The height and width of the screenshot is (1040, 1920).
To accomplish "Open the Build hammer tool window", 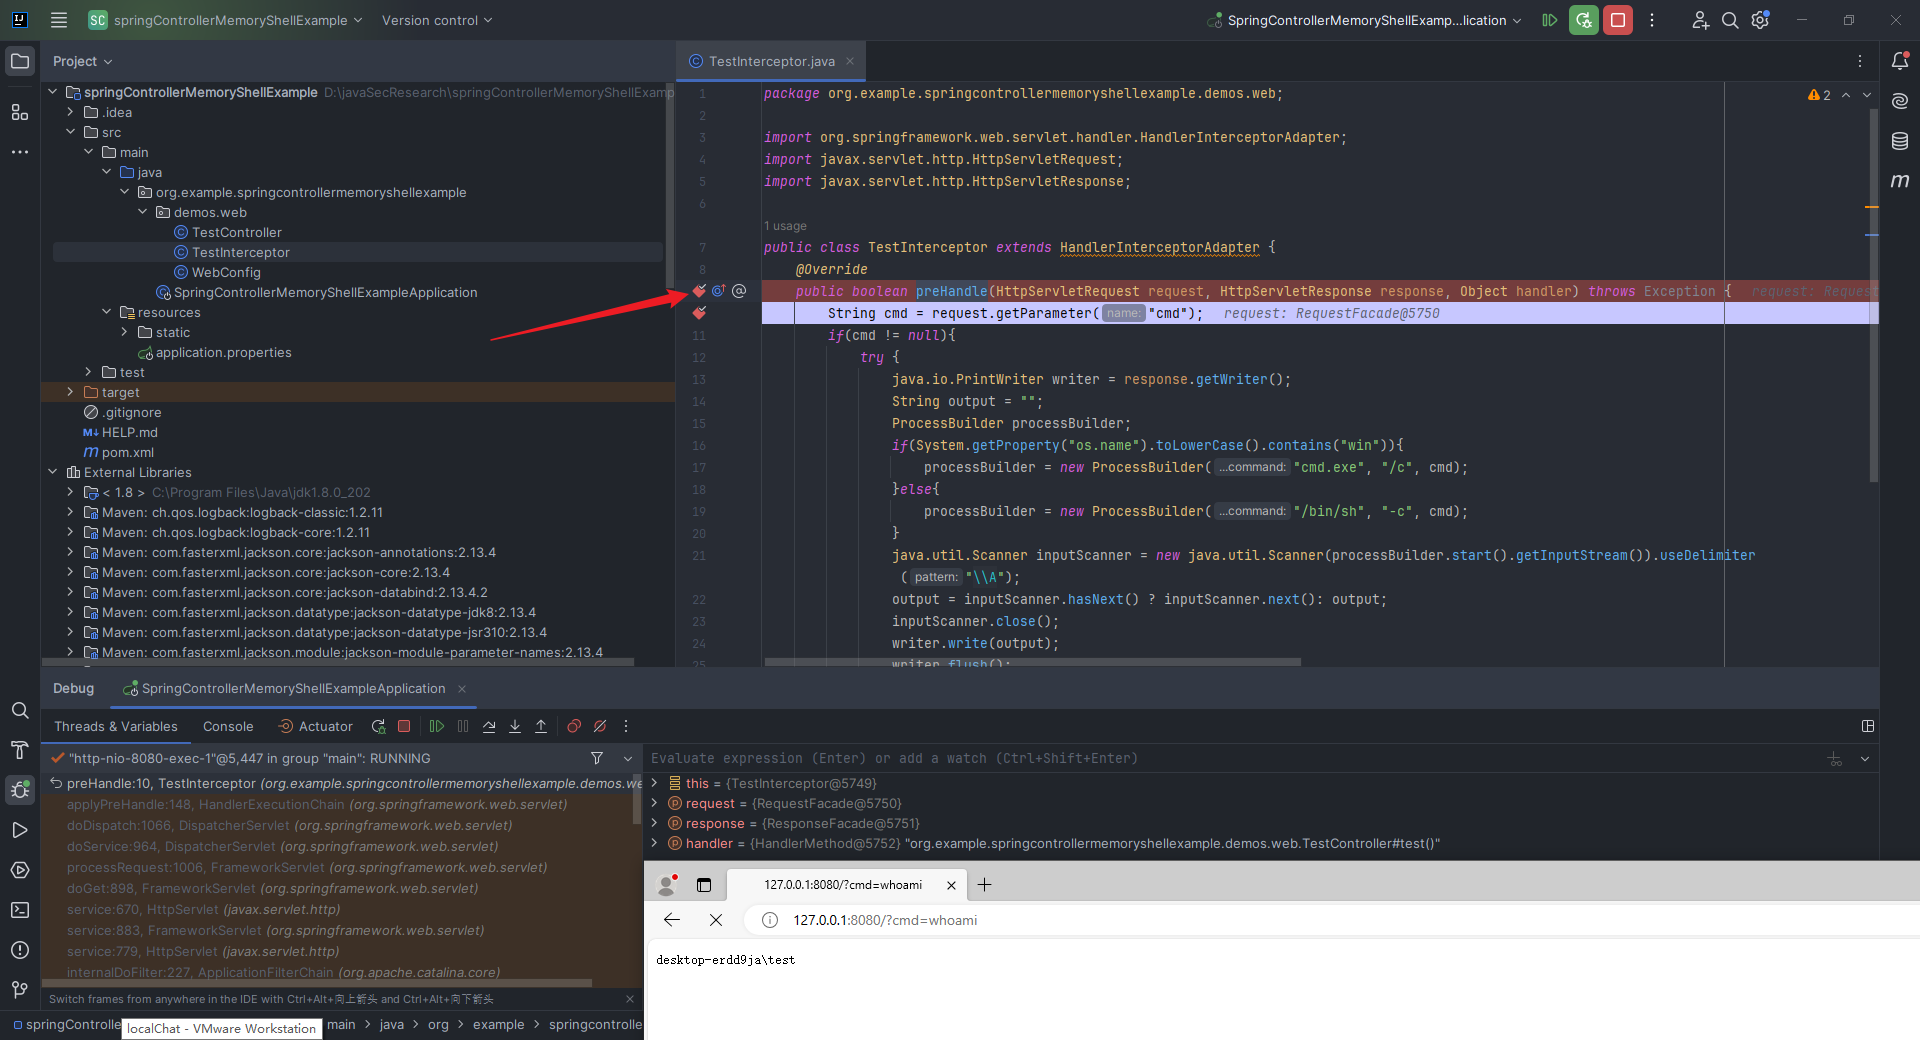I will click(x=20, y=750).
